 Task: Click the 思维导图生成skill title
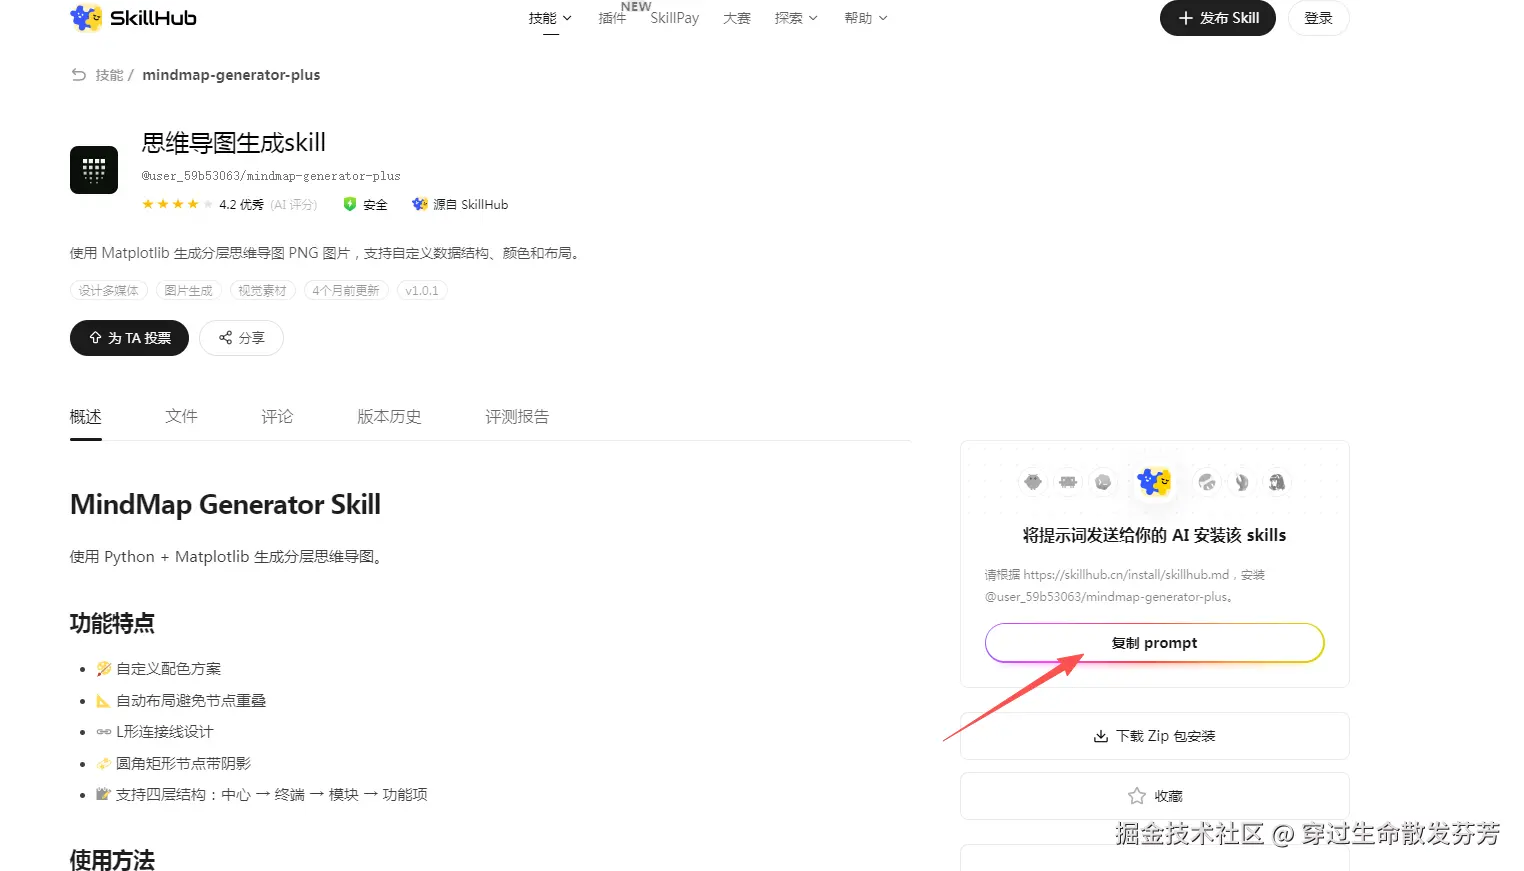tap(234, 143)
